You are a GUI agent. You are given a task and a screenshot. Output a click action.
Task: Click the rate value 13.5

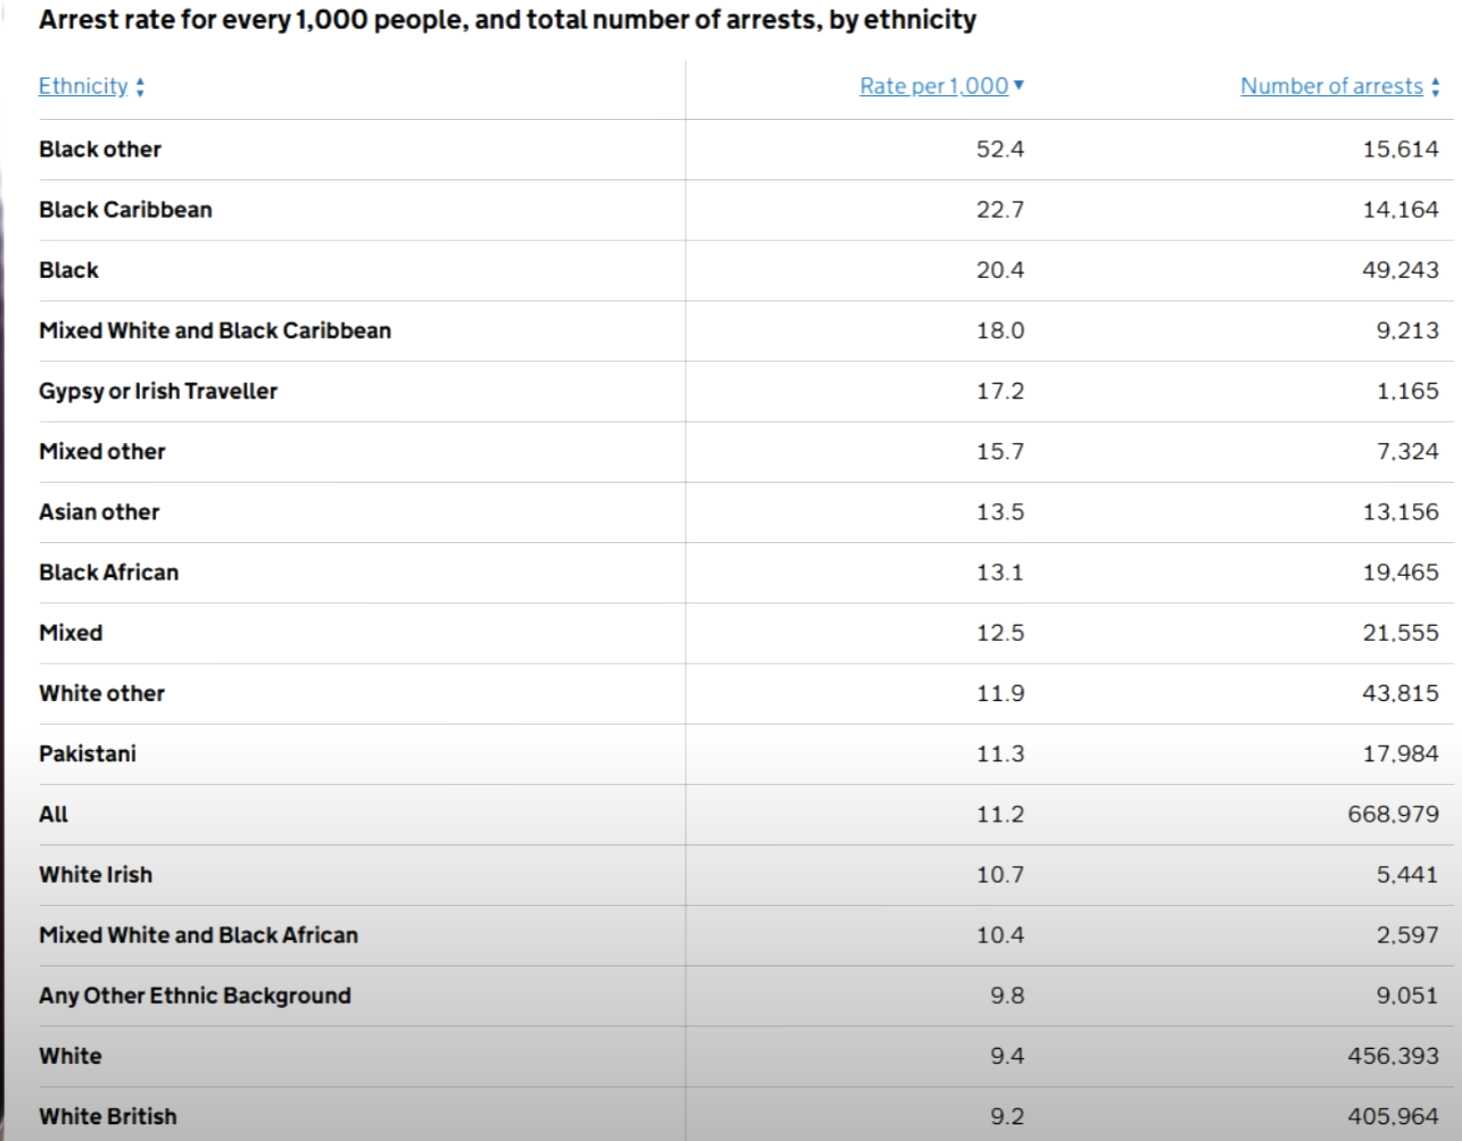pyautogui.click(x=1000, y=512)
